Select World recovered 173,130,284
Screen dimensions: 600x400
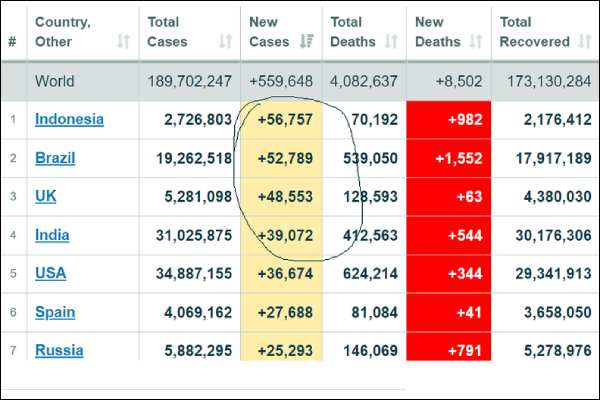(x=549, y=81)
